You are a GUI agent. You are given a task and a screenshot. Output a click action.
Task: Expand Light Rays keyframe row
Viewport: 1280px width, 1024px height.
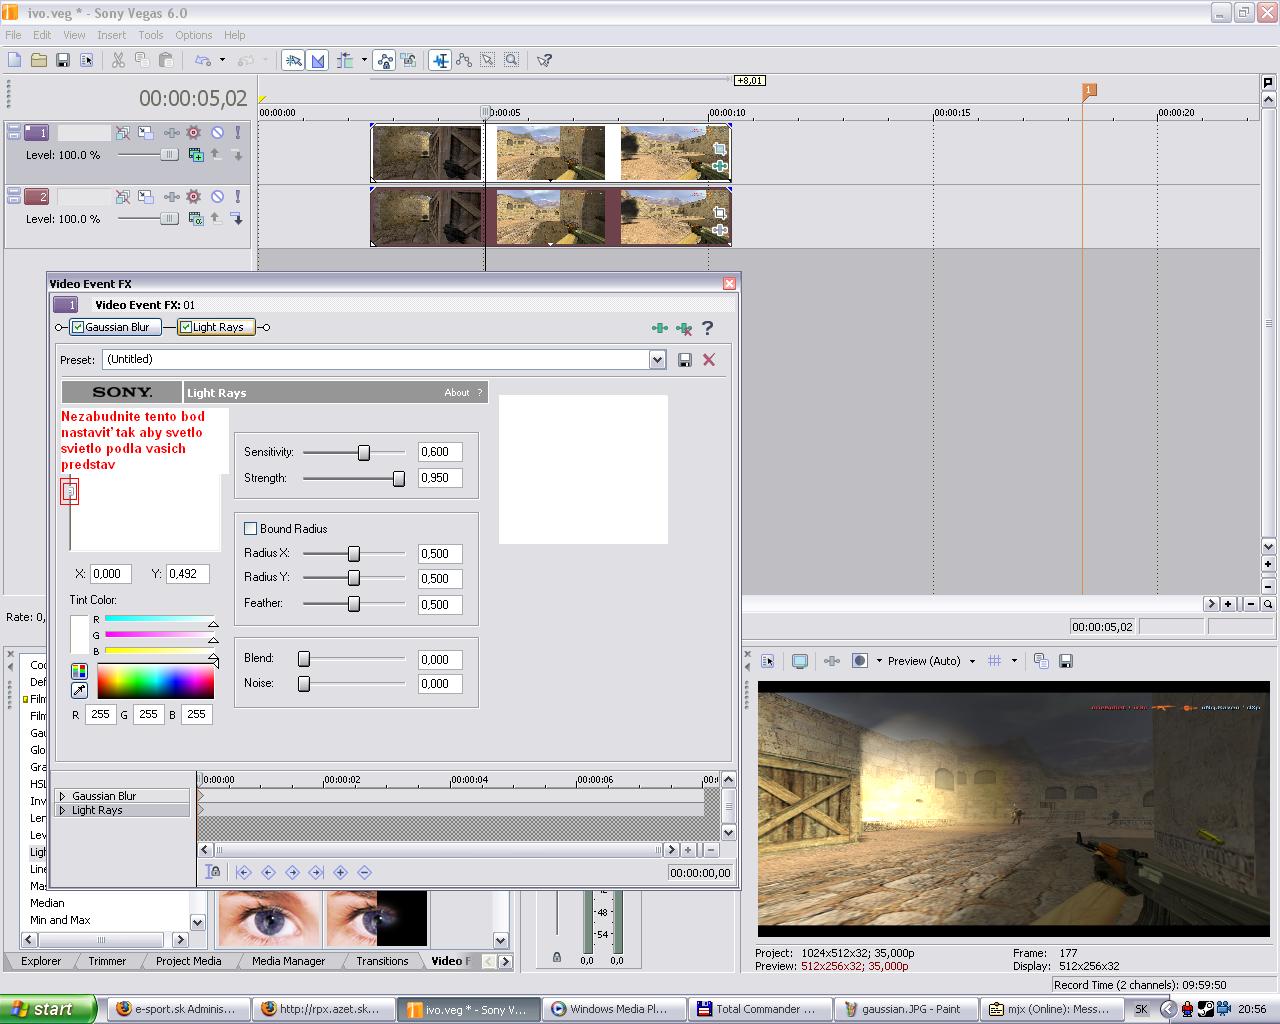coord(63,811)
